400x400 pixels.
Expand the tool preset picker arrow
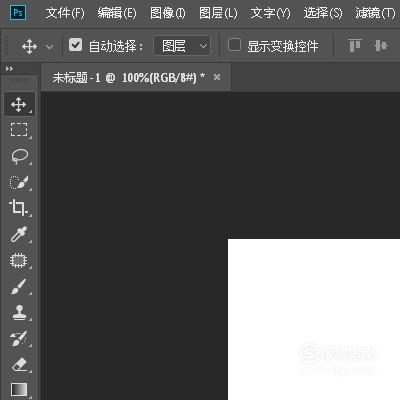click(x=50, y=47)
